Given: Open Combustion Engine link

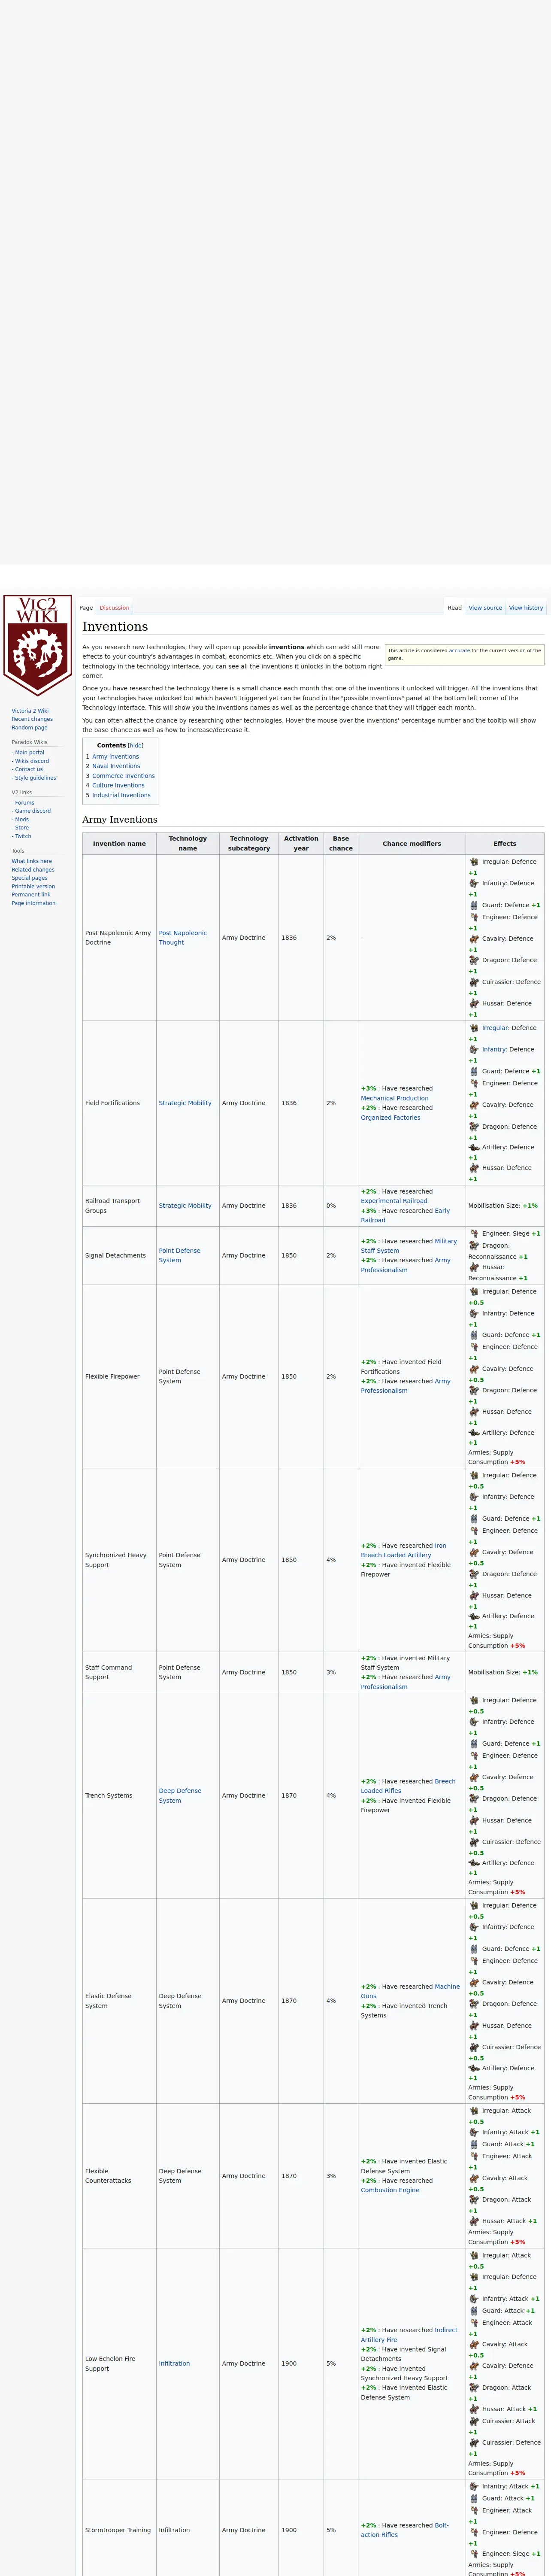Looking at the screenshot, I should 390,2190.
